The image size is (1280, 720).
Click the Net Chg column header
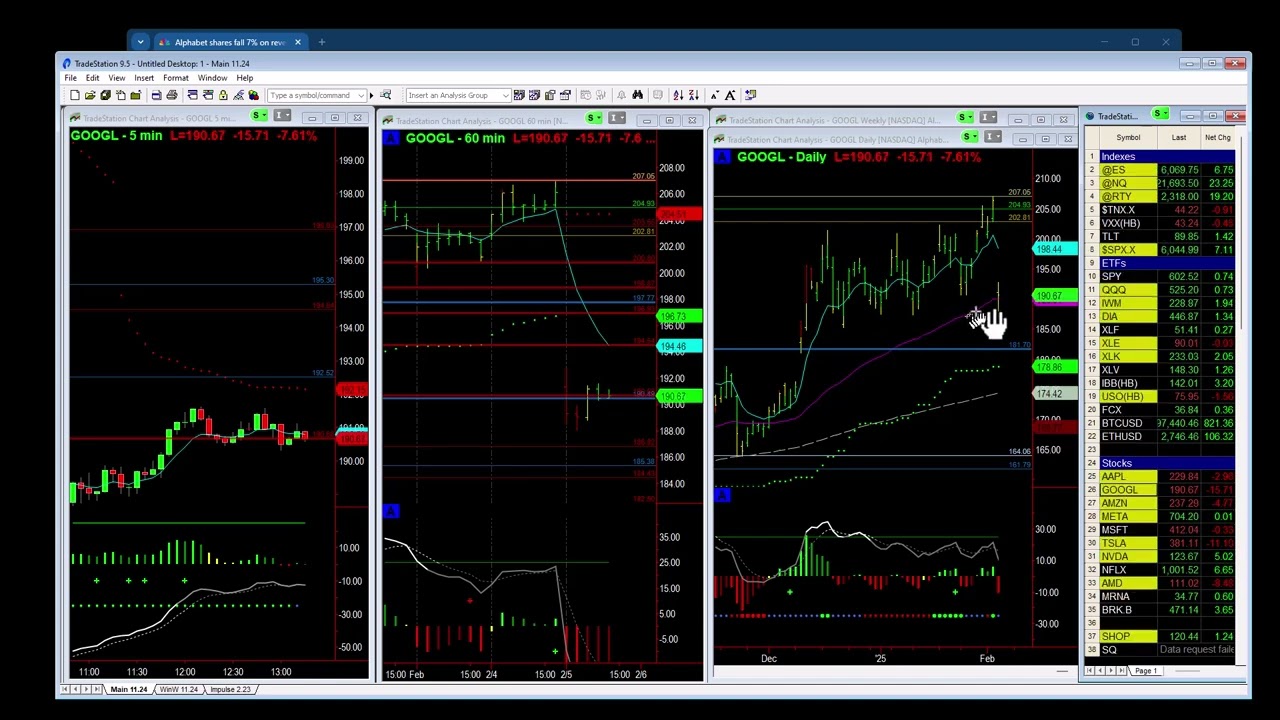tap(1217, 138)
